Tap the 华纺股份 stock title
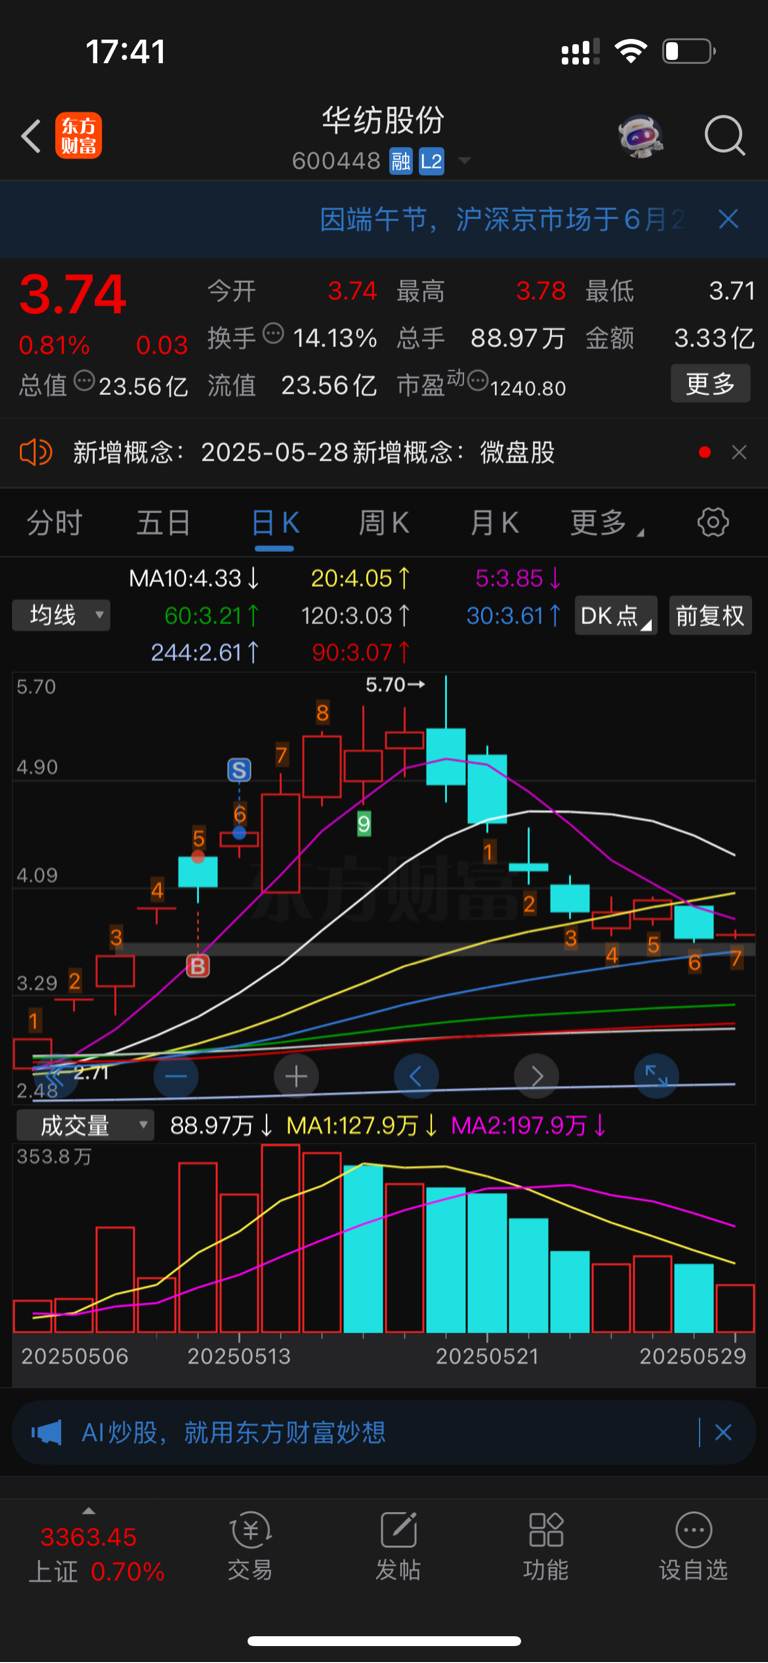The width and height of the screenshot is (768, 1663). pyautogui.click(x=383, y=121)
